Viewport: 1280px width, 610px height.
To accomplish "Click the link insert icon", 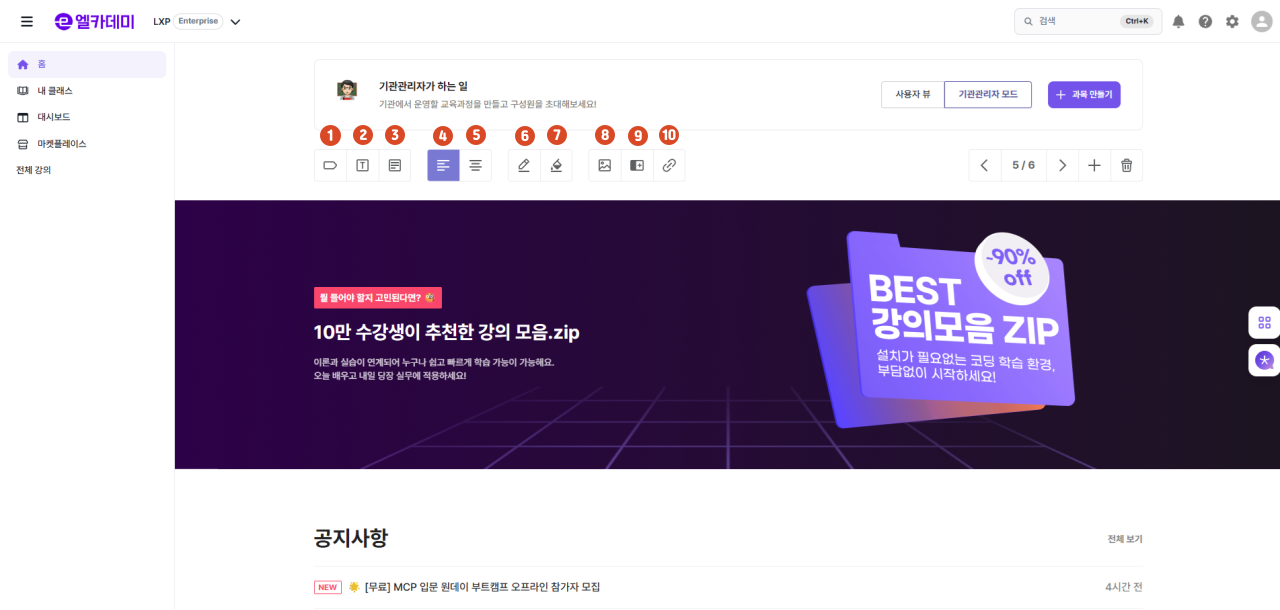I will coord(669,165).
